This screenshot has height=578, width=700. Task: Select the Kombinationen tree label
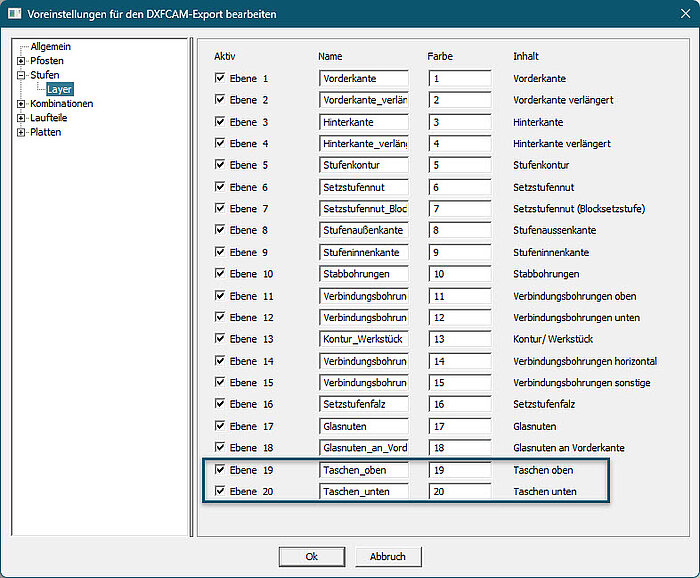[62, 104]
